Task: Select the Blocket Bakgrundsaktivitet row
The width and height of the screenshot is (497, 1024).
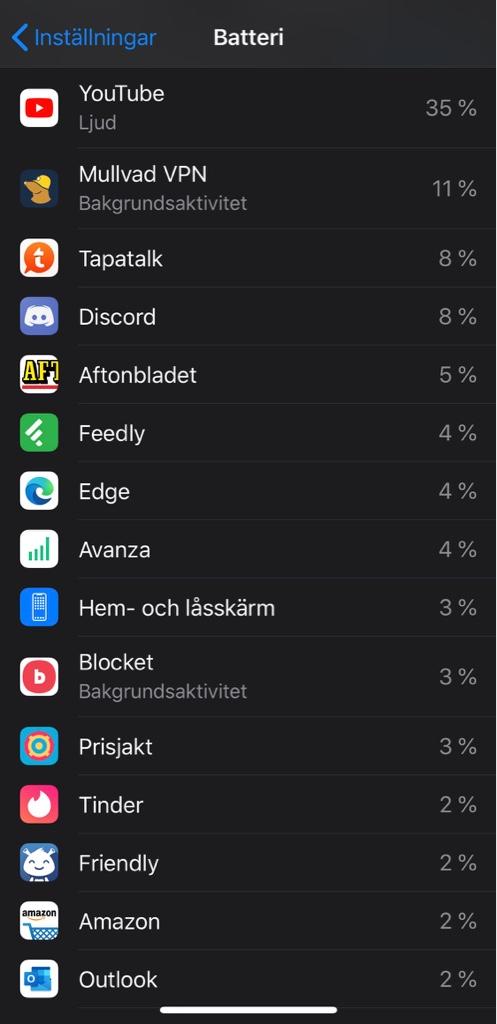Action: tap(248, 677)
